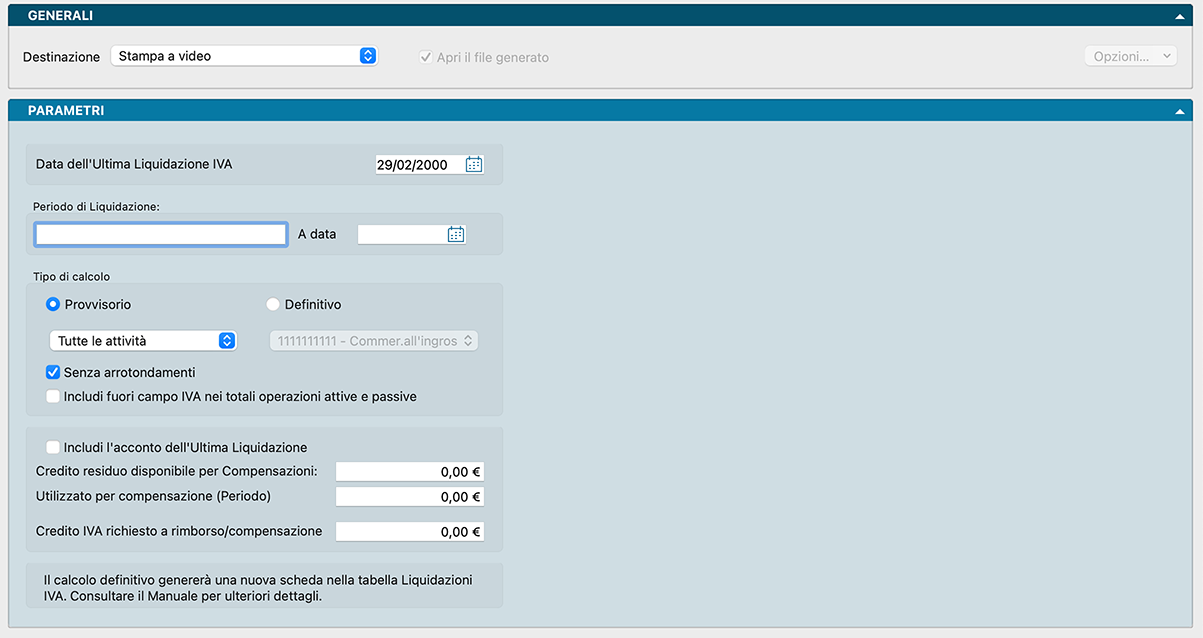The image size is (1203, 638).
Task: Click the 29/02/2000 date field
Action: (x=419, y=165)
